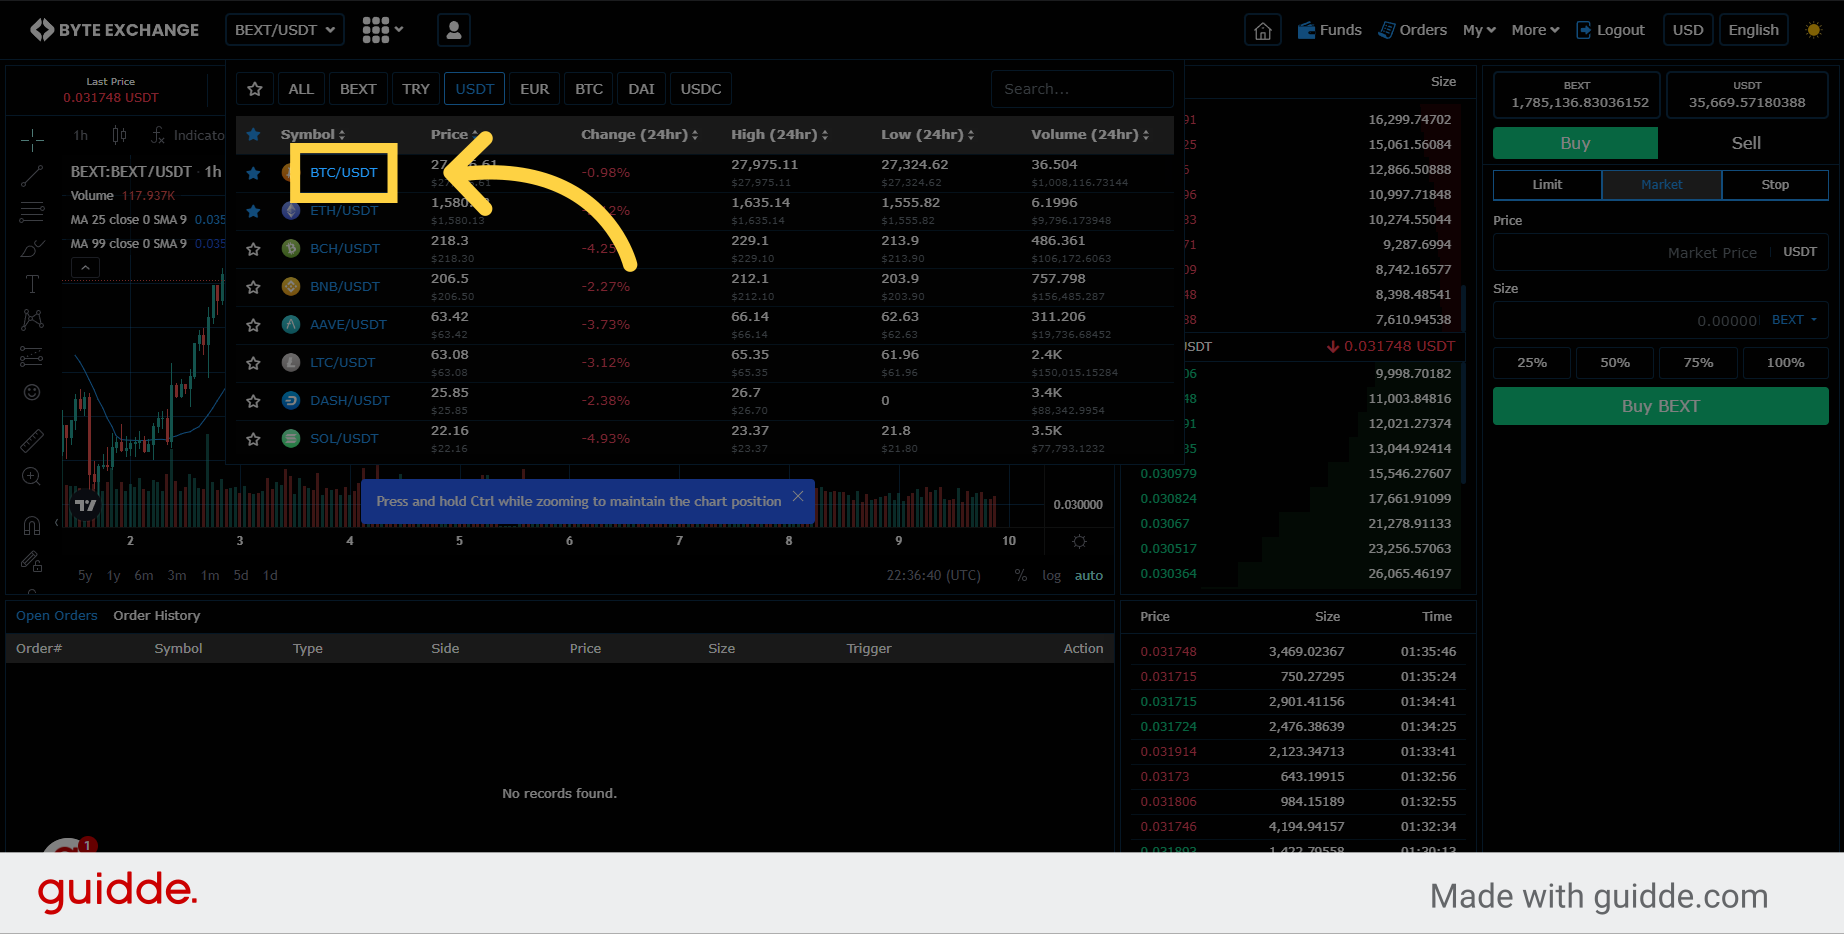1844x934 pixels.
Task: Set order size to 100%
Action: [x=1785, y=362]
